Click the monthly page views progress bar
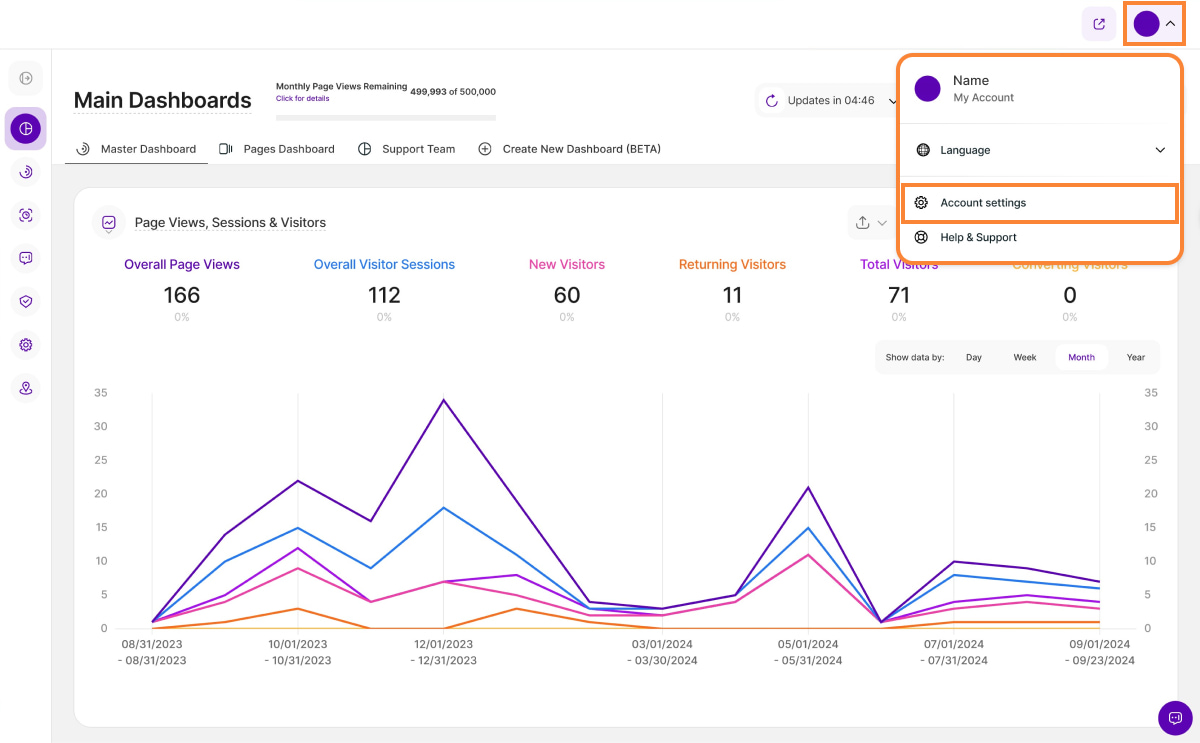The height and width of the screenshot is (743, 1200). click(385, 118)
